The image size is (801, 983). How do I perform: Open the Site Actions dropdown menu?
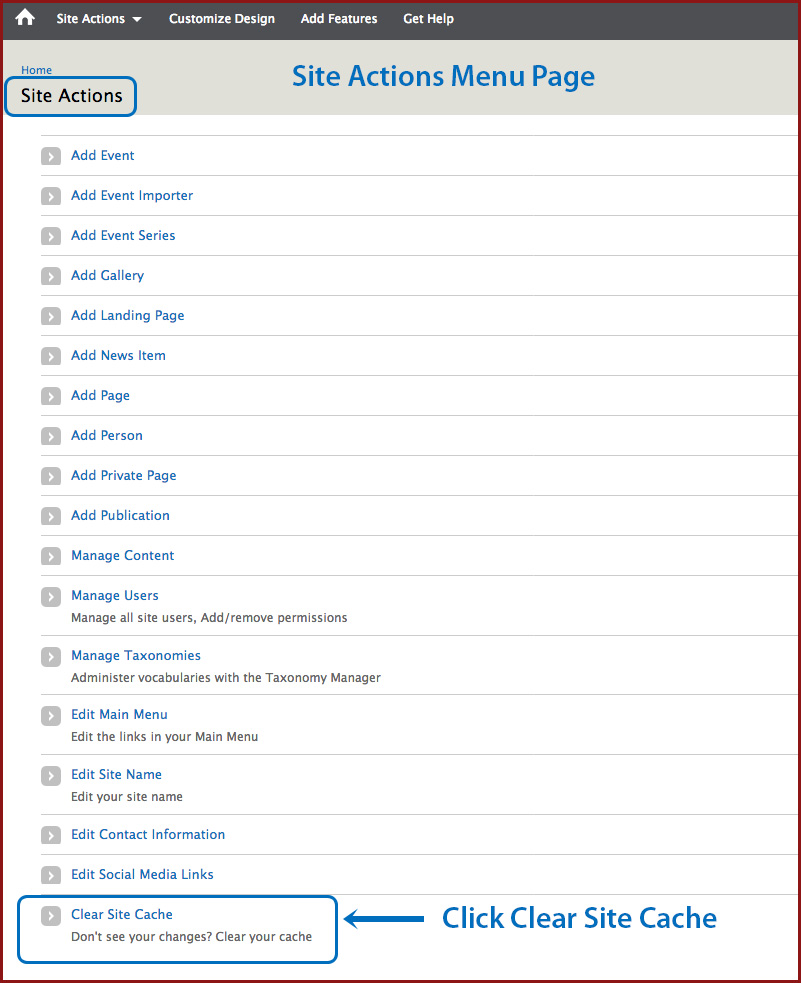pos(99,19)
